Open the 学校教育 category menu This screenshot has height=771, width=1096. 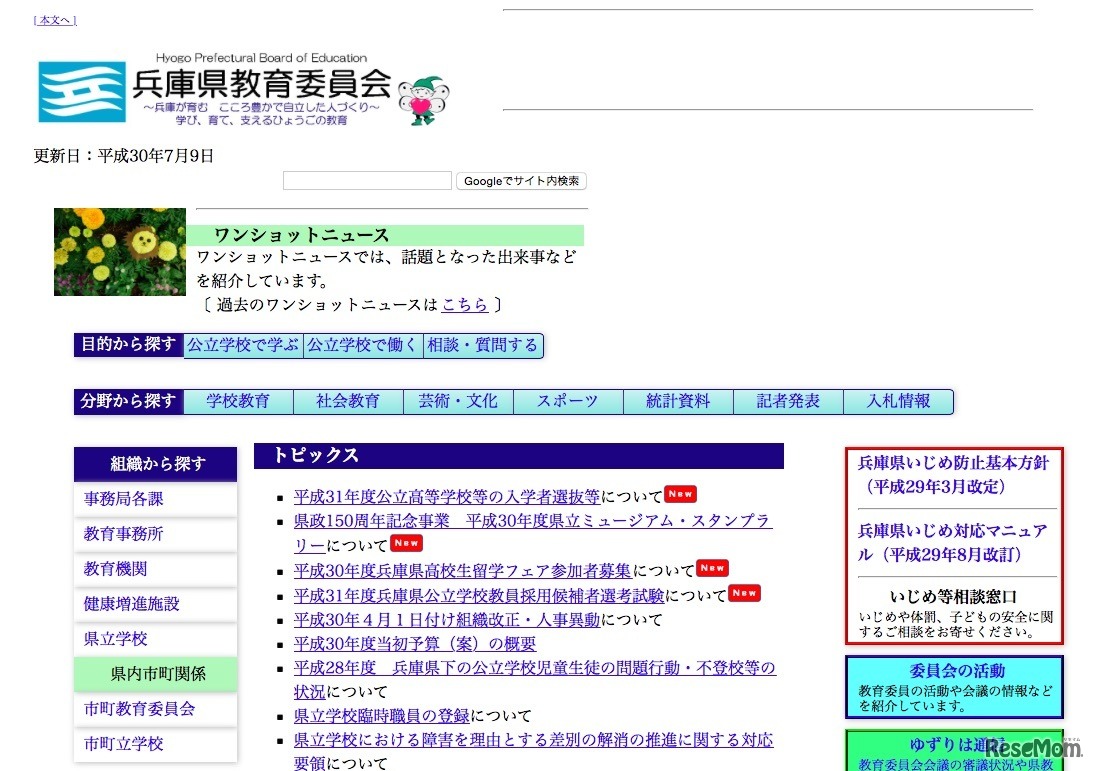[x=238, y=401]
